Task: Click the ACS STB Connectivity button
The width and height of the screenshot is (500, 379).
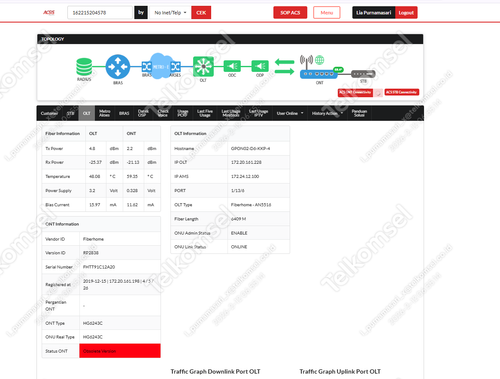Action: point(402,92)
